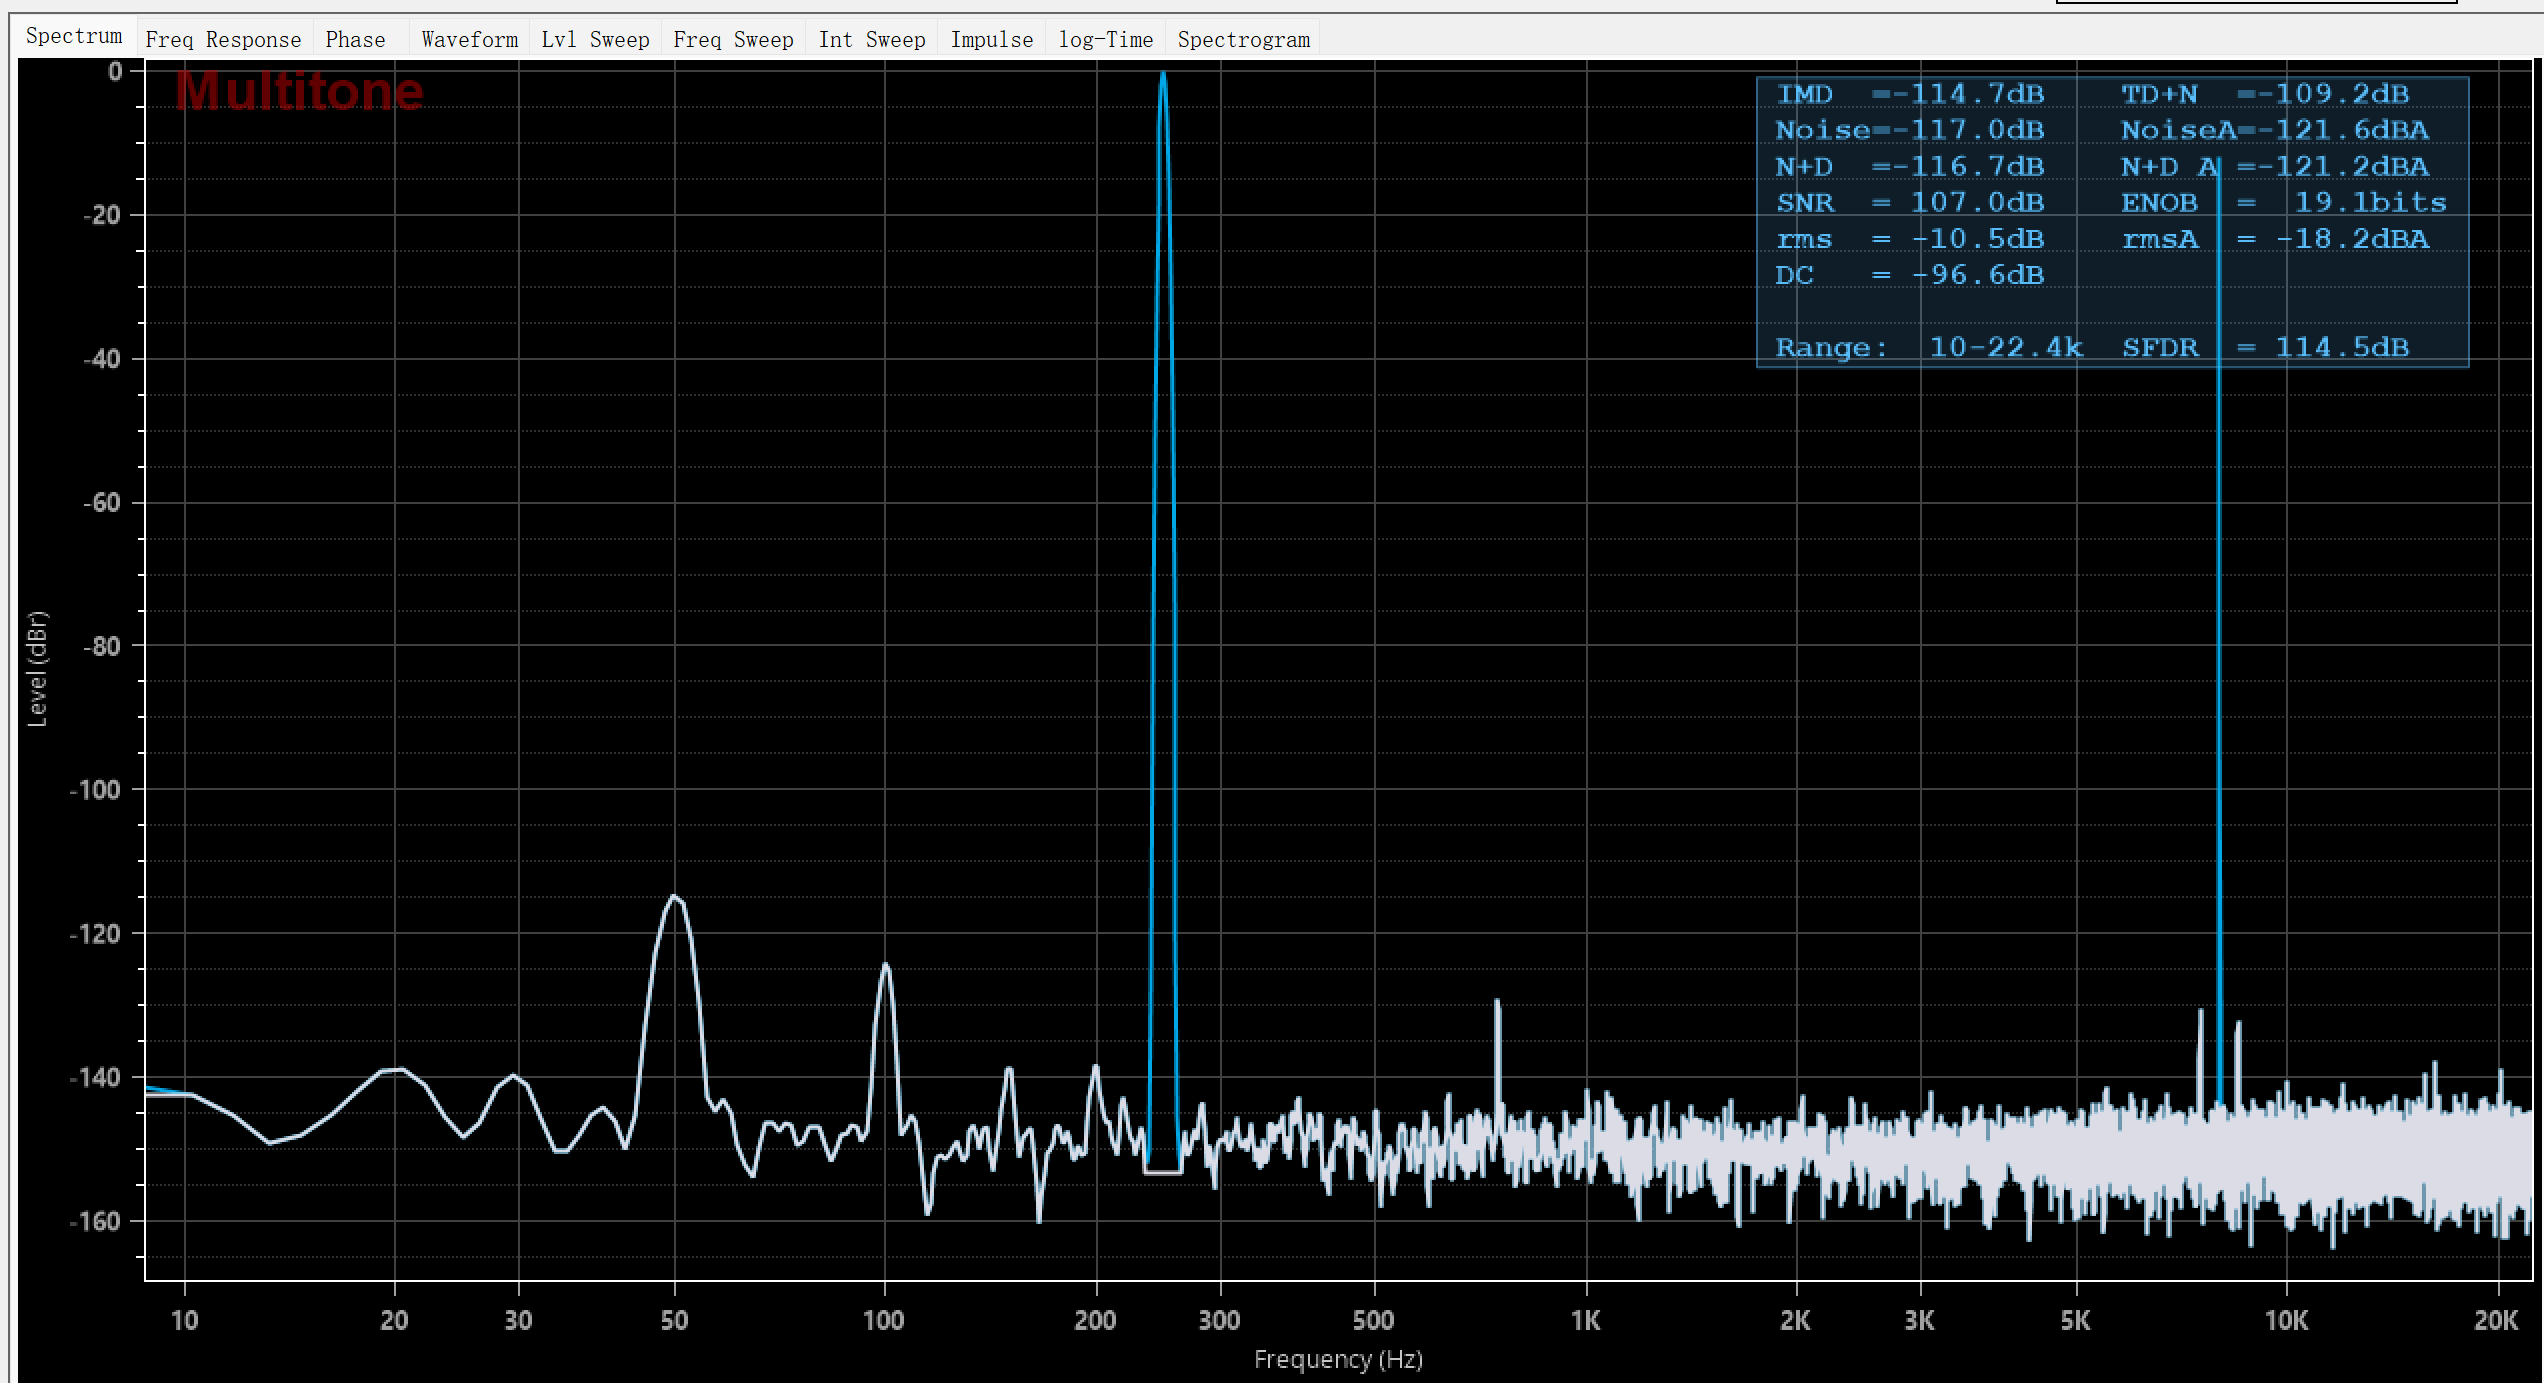Screen dimensions: 2544x1383
Task: Click the Spectrum tab
Action: click(74, 36)
